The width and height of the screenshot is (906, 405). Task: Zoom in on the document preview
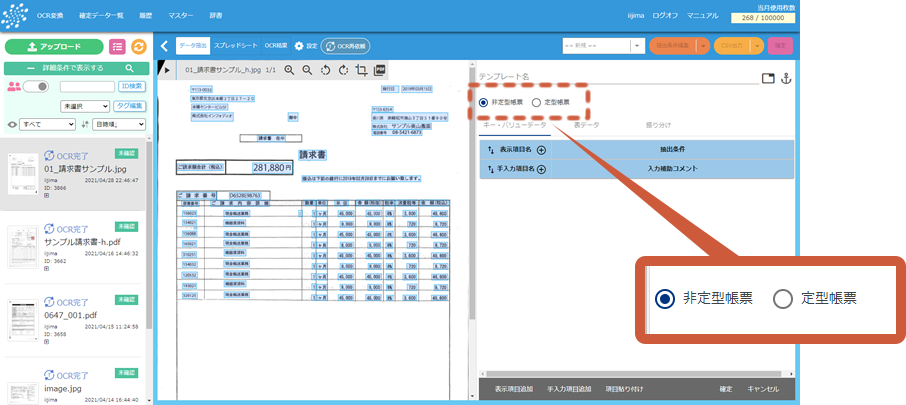[x=289, y=70]
